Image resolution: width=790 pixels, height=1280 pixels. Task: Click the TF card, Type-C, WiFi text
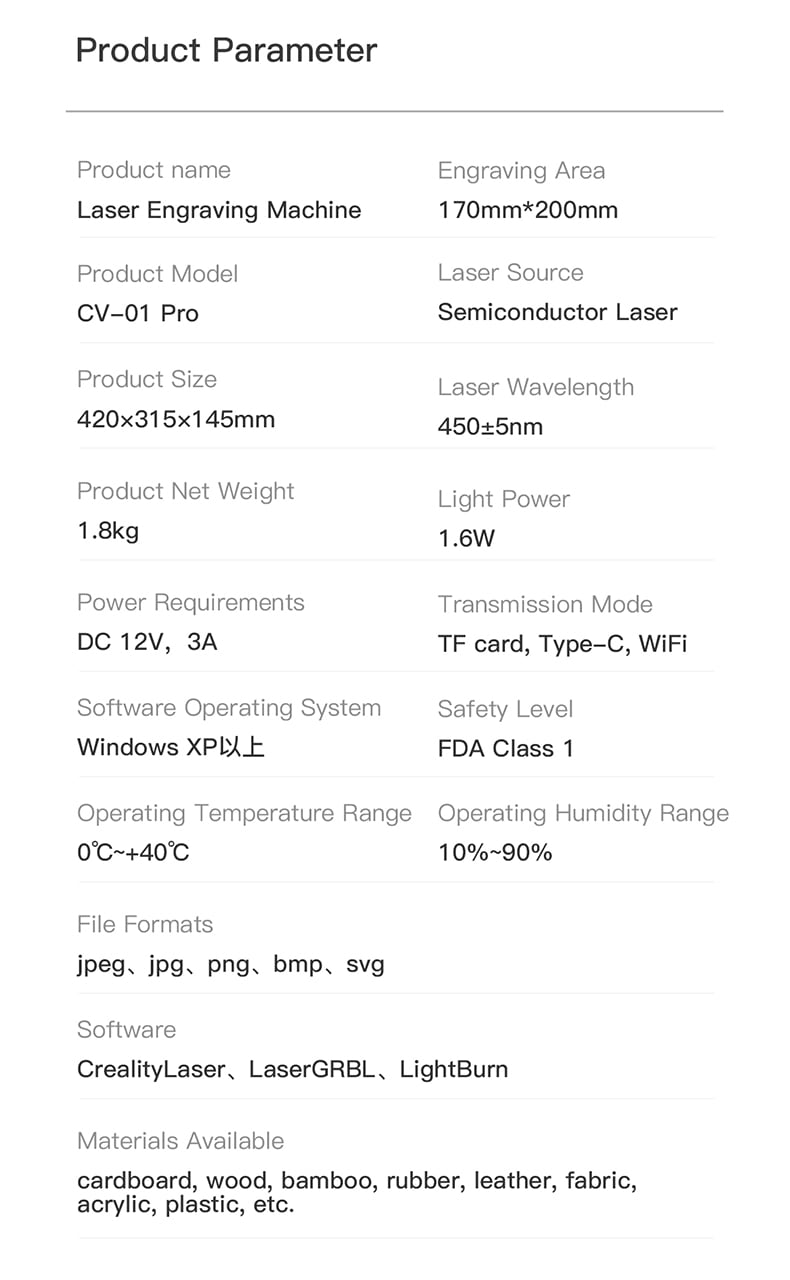pos(563,644)
